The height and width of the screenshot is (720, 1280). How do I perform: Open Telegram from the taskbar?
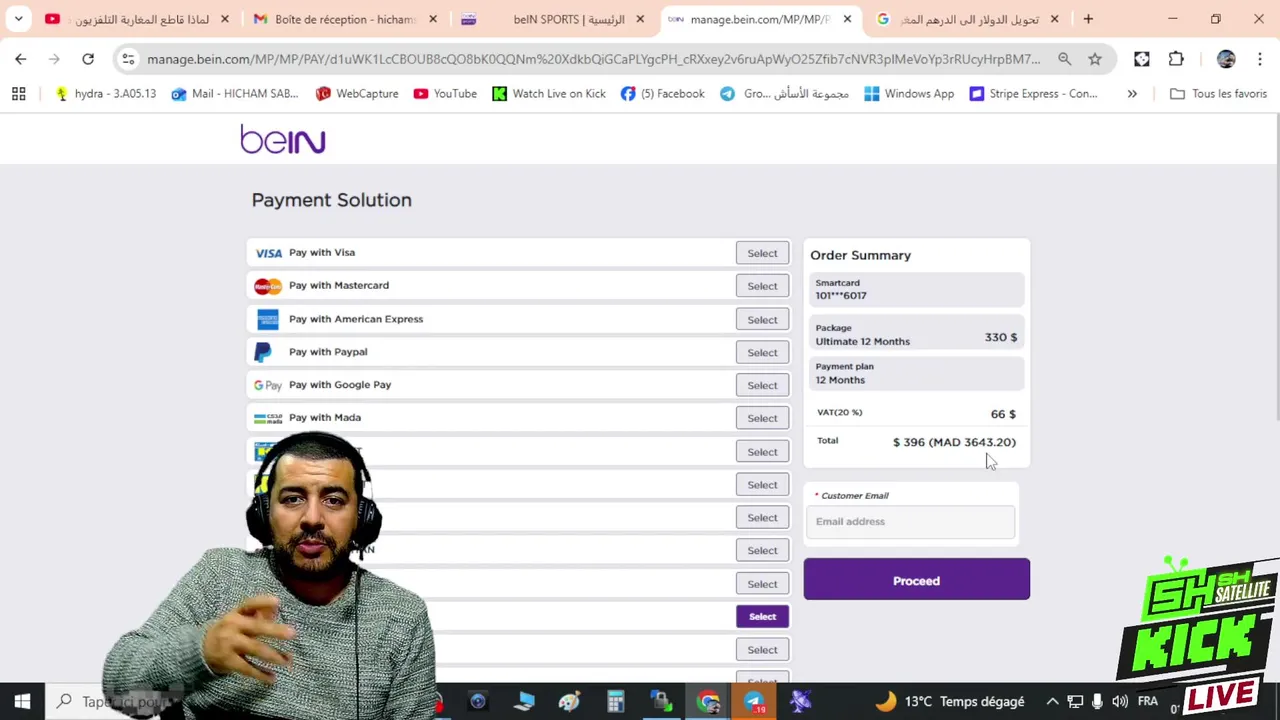754,701
